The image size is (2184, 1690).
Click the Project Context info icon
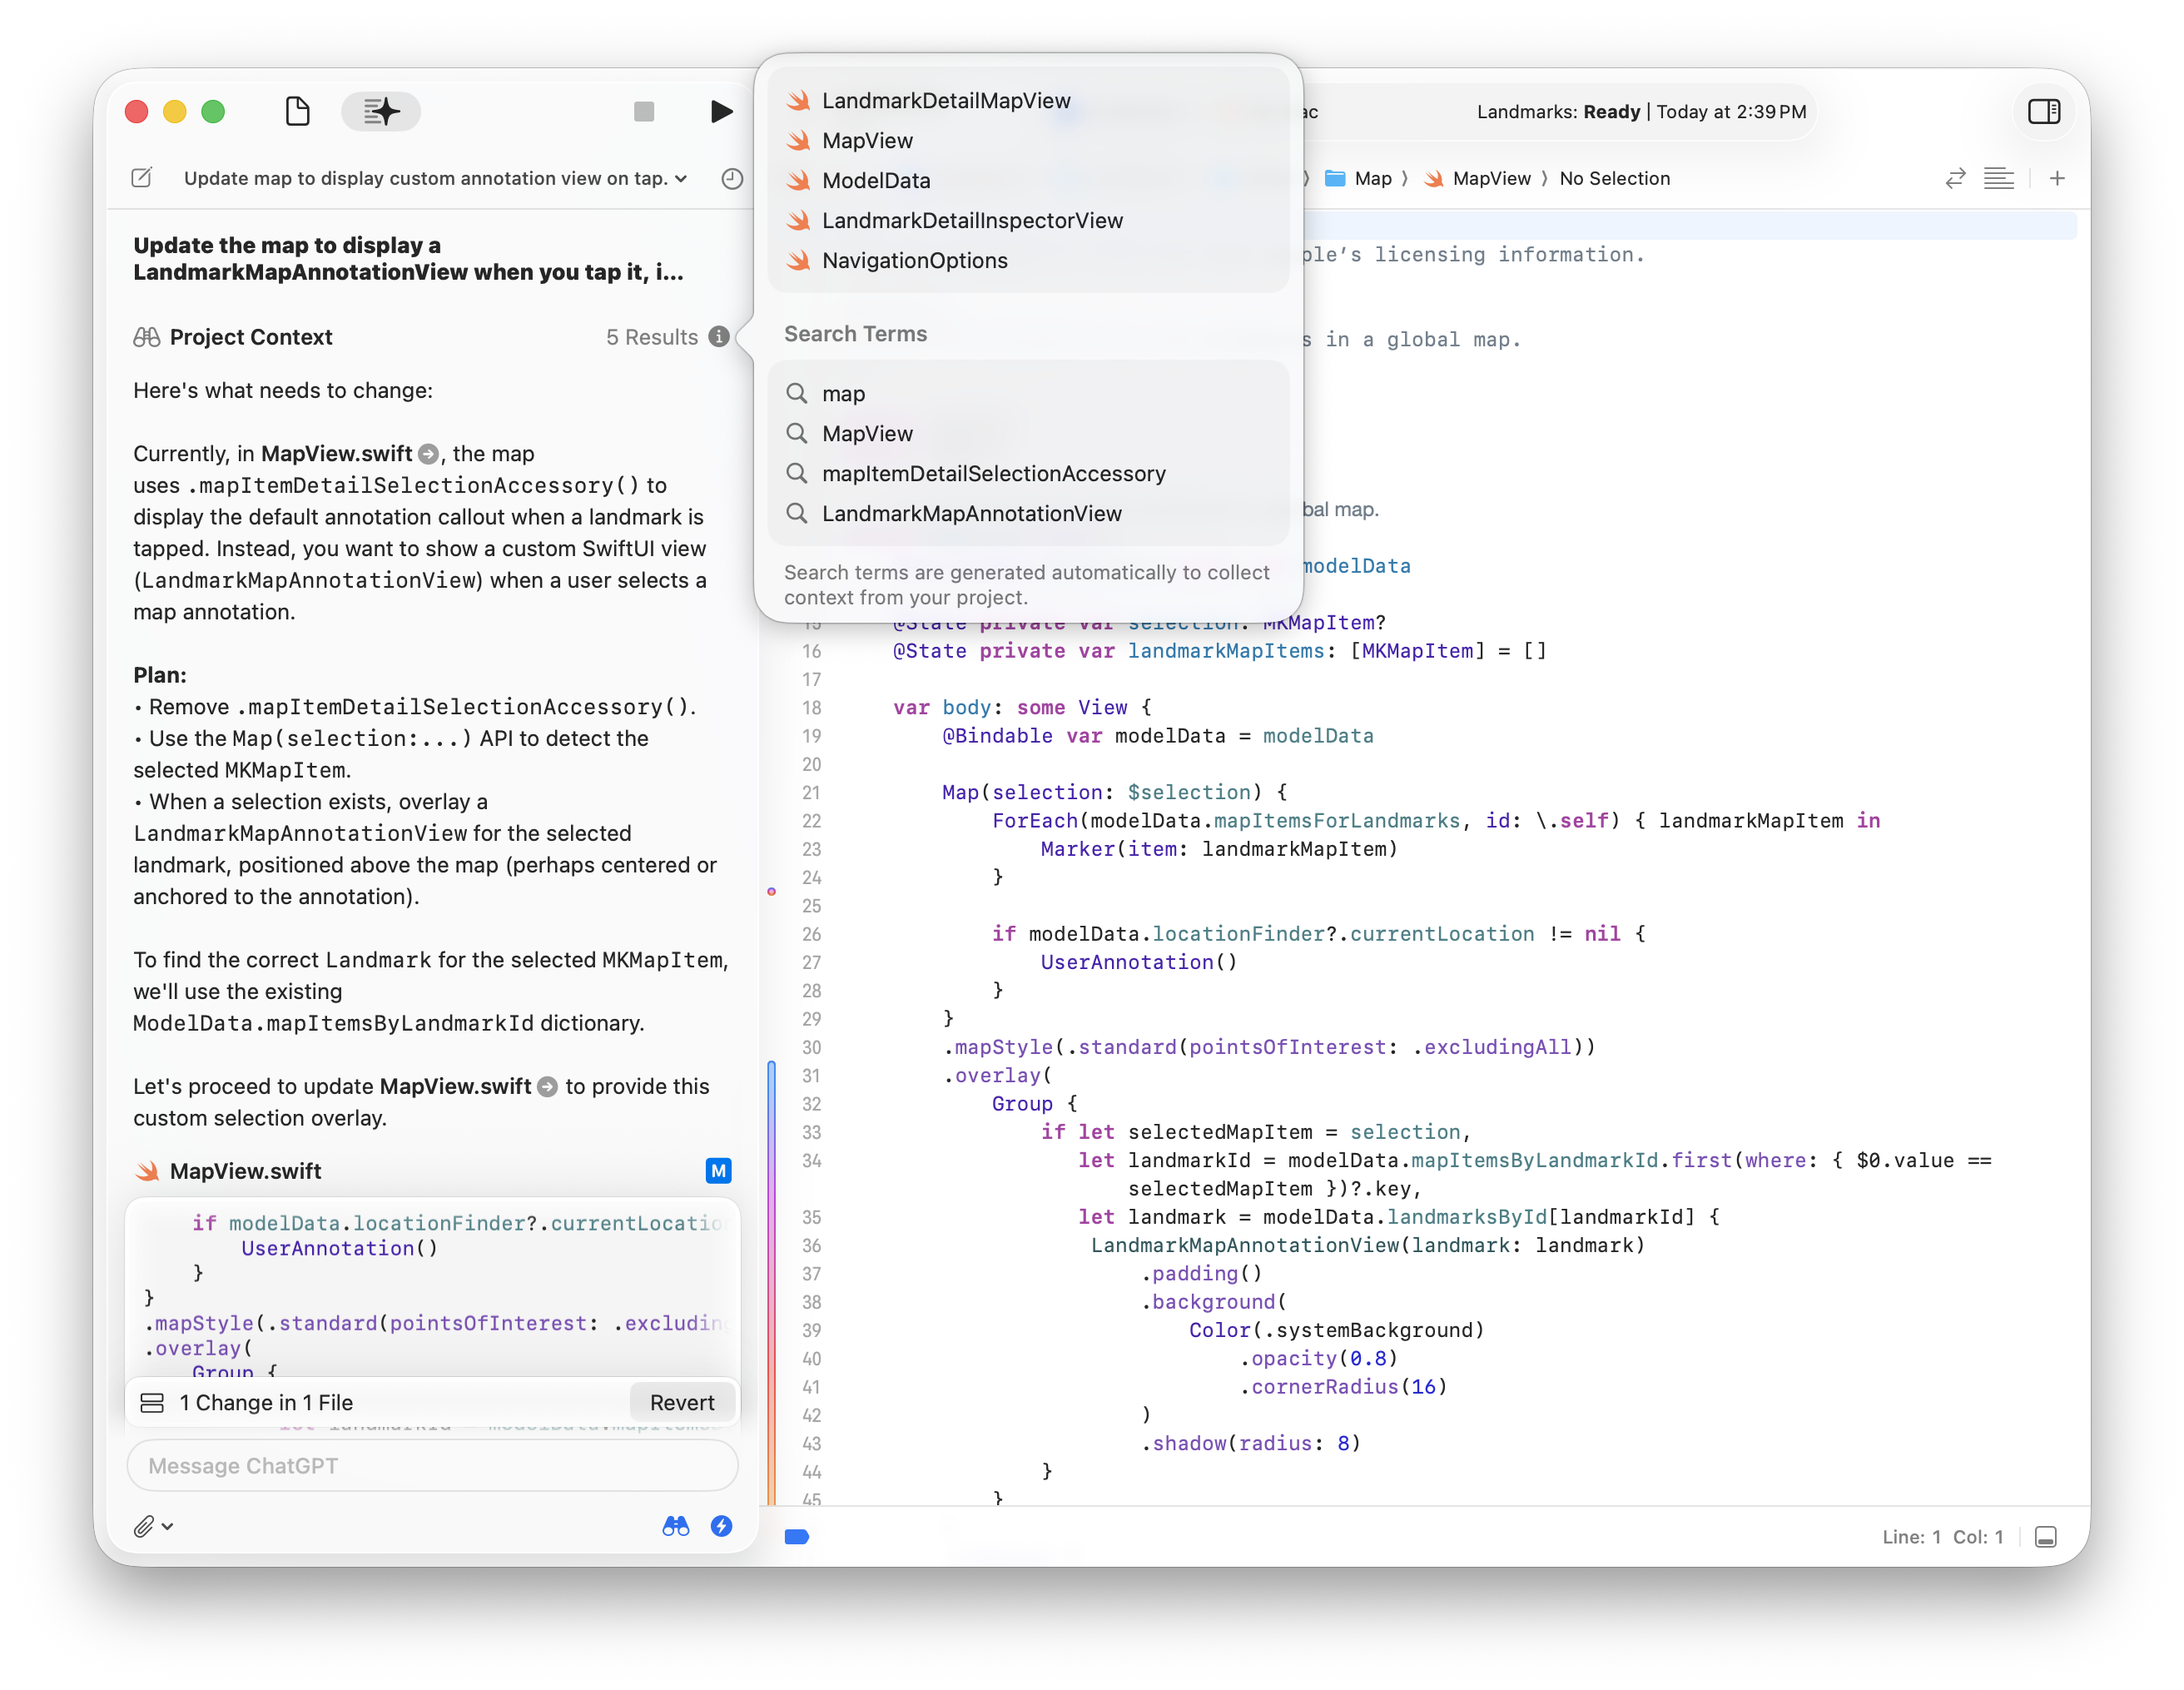719,337
